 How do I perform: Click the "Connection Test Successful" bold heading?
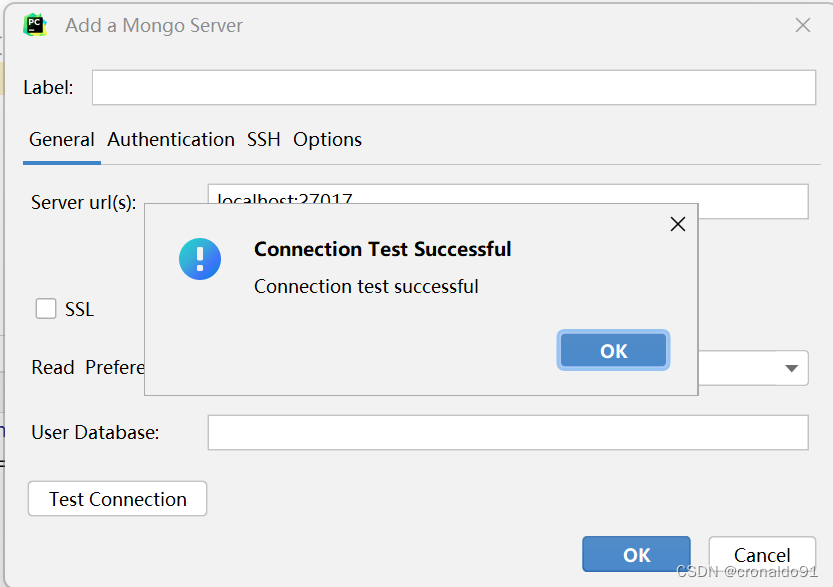click(x=382, y=249)
